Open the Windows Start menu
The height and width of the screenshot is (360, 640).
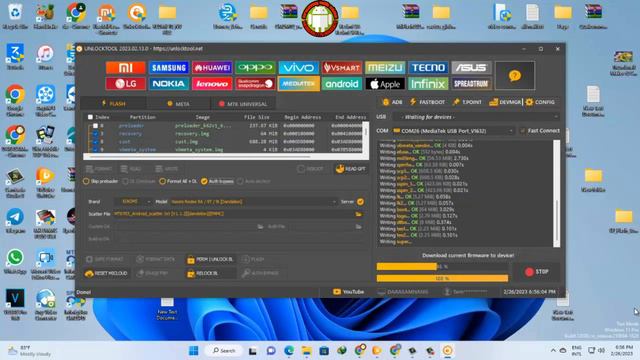tap(193, 351)
